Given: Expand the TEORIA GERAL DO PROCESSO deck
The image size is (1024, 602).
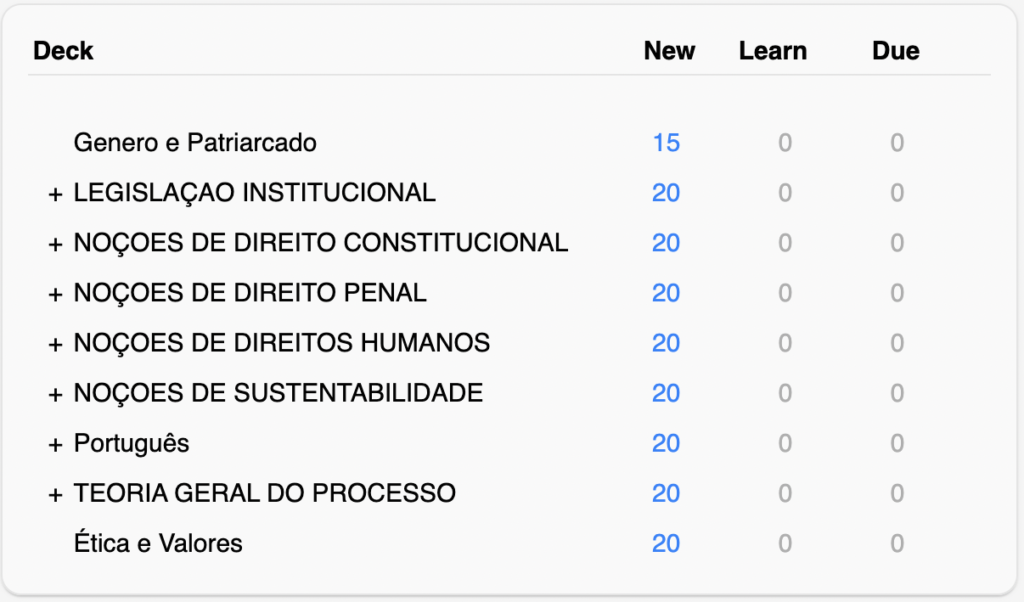Looking at the screenshot, I should point(55,494).
